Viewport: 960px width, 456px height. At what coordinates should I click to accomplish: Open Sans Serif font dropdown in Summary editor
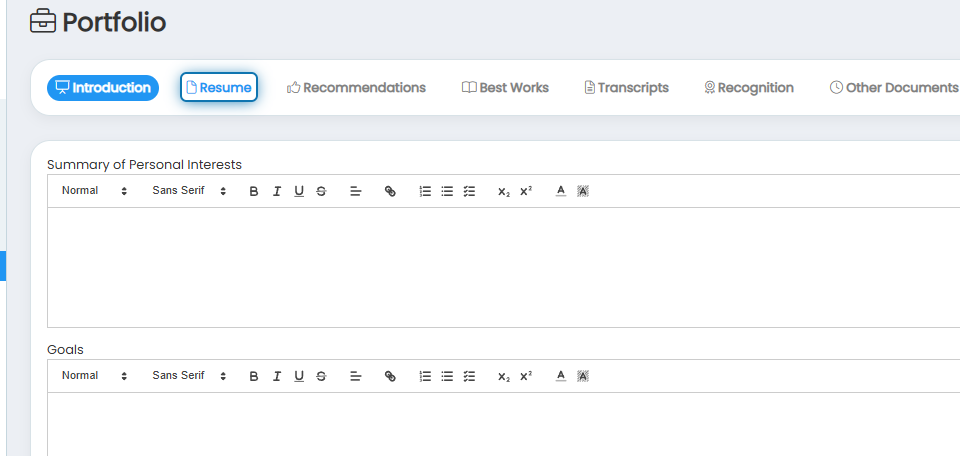(x=189, y=191)
